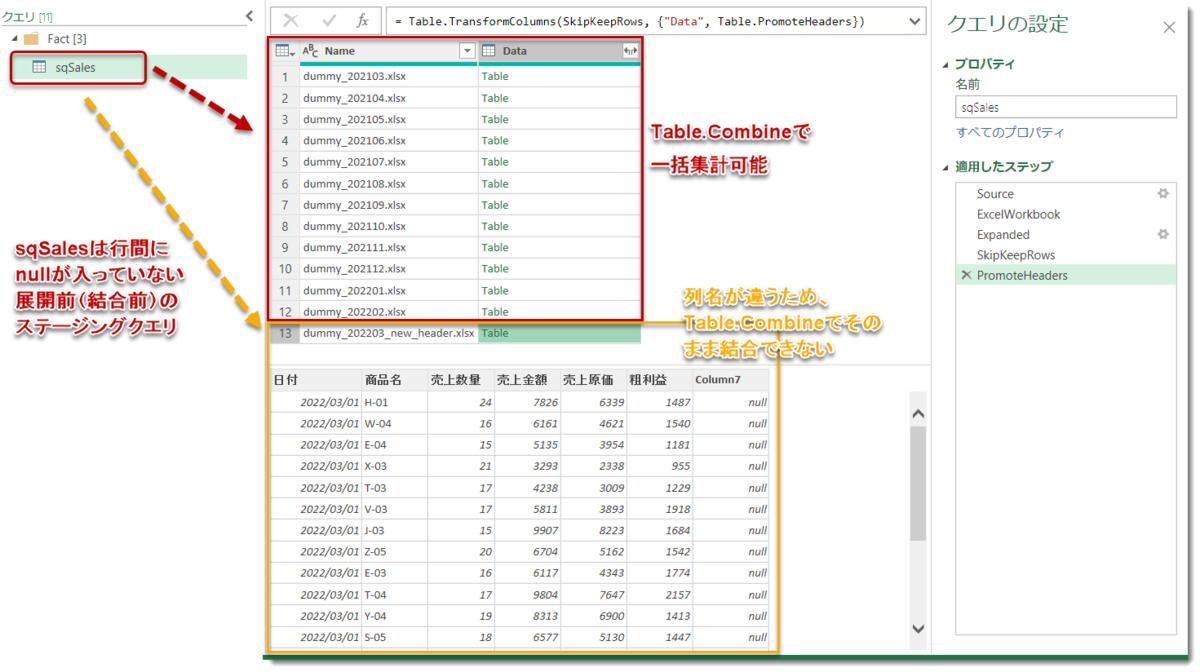Click the 売上数量 preview column header
Image resolution: width=1200 pixels, height=672 pixels.
(461, 380)
